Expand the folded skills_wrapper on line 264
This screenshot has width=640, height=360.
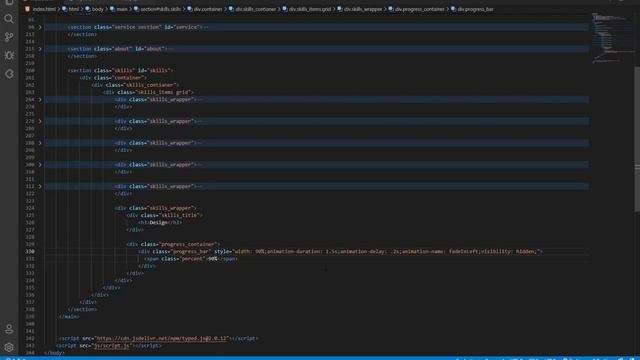(40, 100)
